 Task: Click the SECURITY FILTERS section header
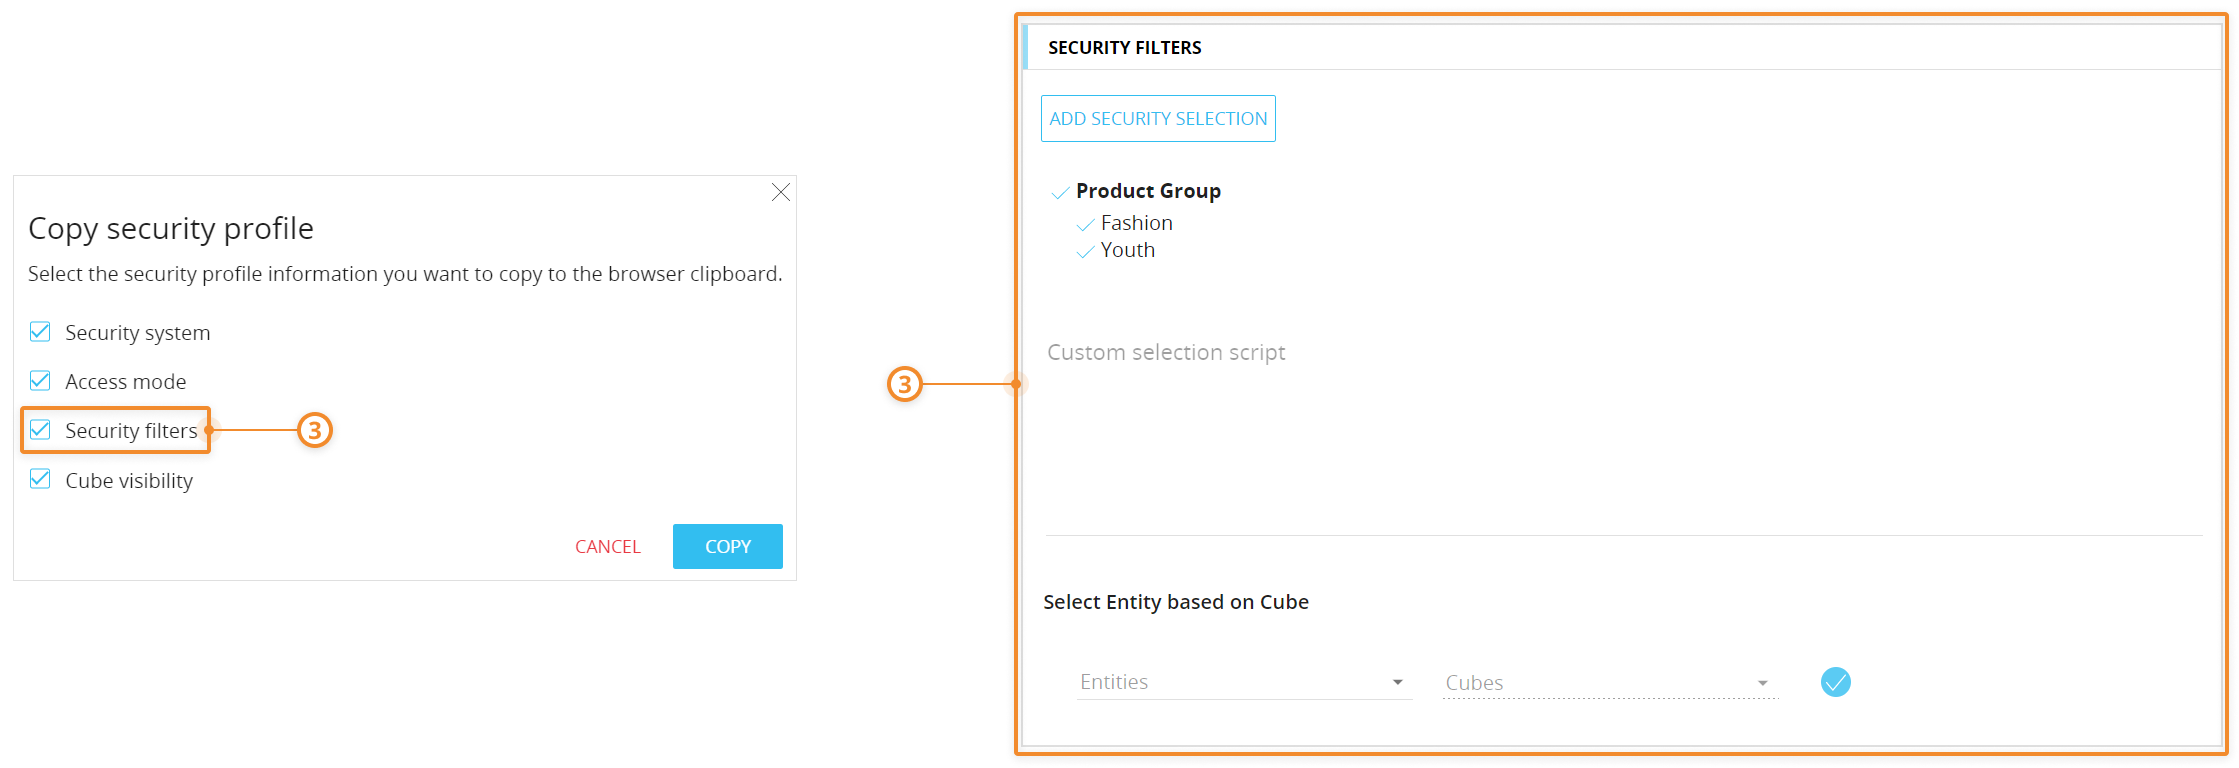pos(1124,48)
